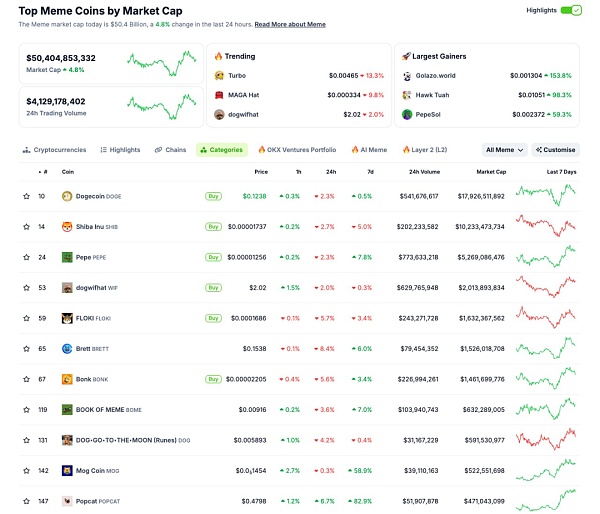Open the AI Meme tab

(368, 150)
